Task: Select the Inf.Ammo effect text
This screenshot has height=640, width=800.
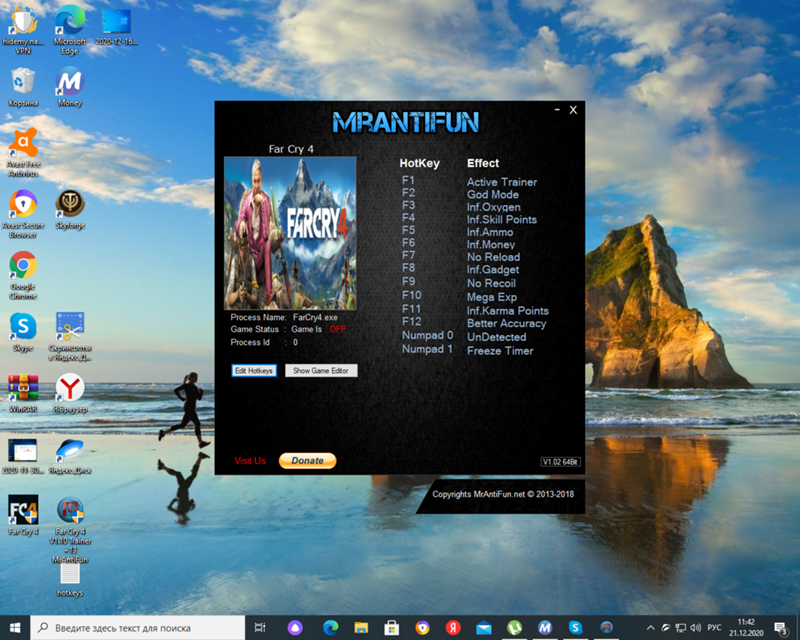Action: [490, 232]
